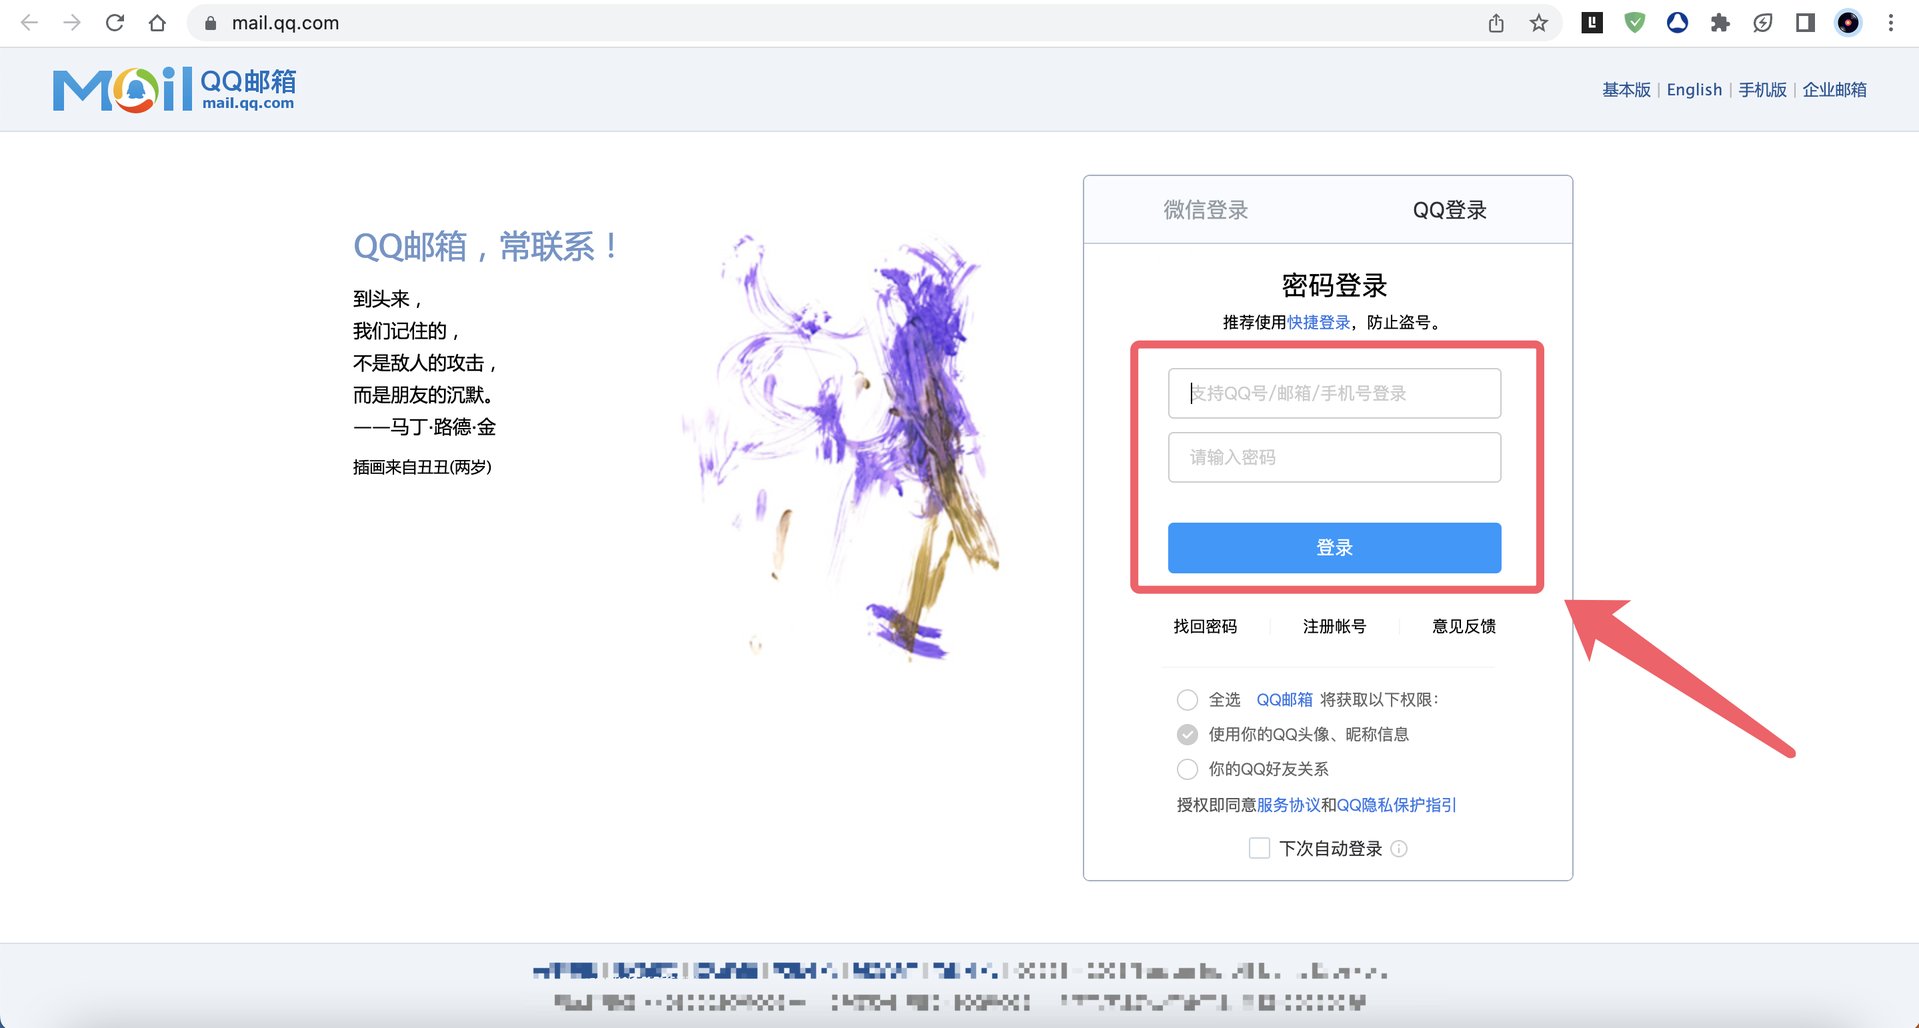
Task: Switch to the 微信登录 tab
Action: (x=1204, y=210)
